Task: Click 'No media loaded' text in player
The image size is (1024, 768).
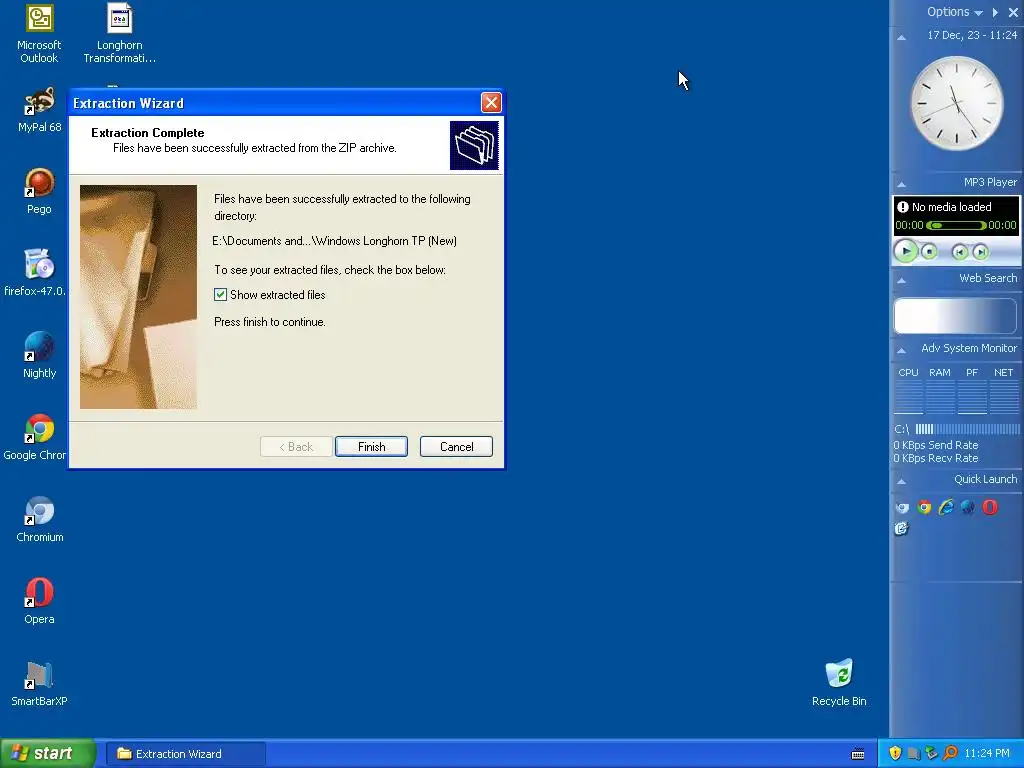Action: pyautogui.click(x=952, y=207)
